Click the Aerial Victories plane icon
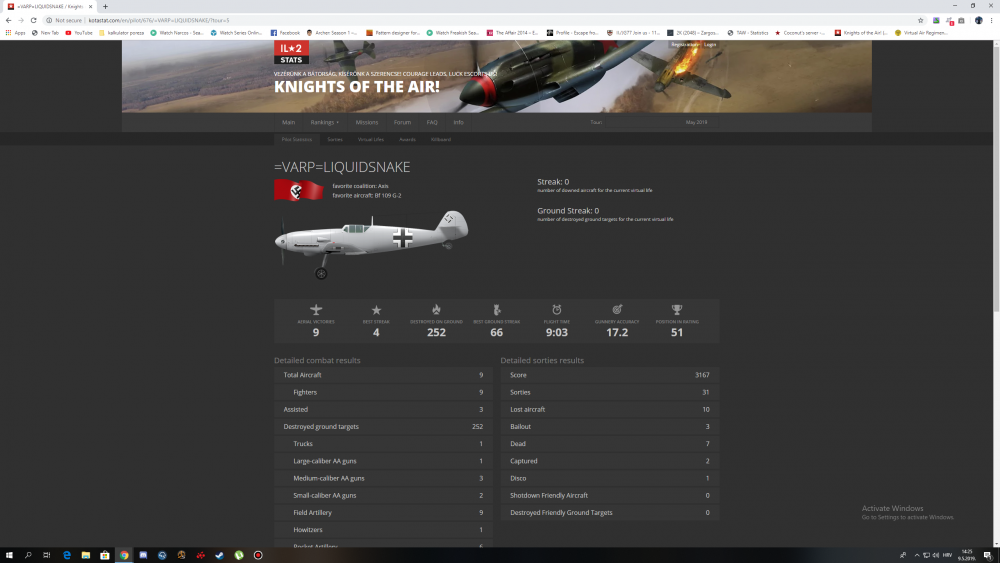Viewport: 1000px width, 563px height. [316, 309]
